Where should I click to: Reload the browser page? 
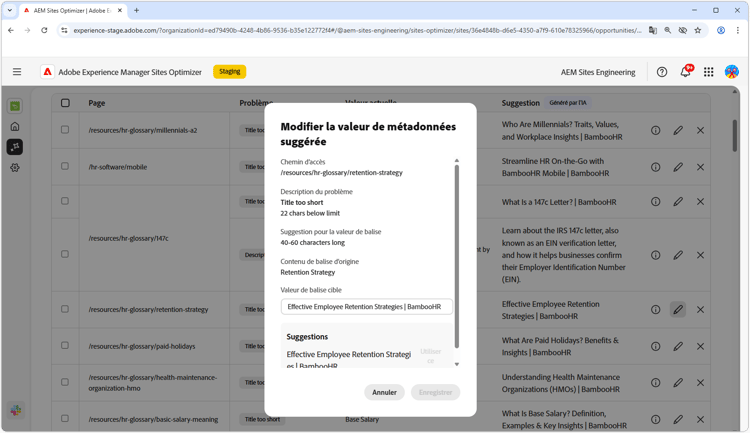pyautogui.click(x=44, y=30)
